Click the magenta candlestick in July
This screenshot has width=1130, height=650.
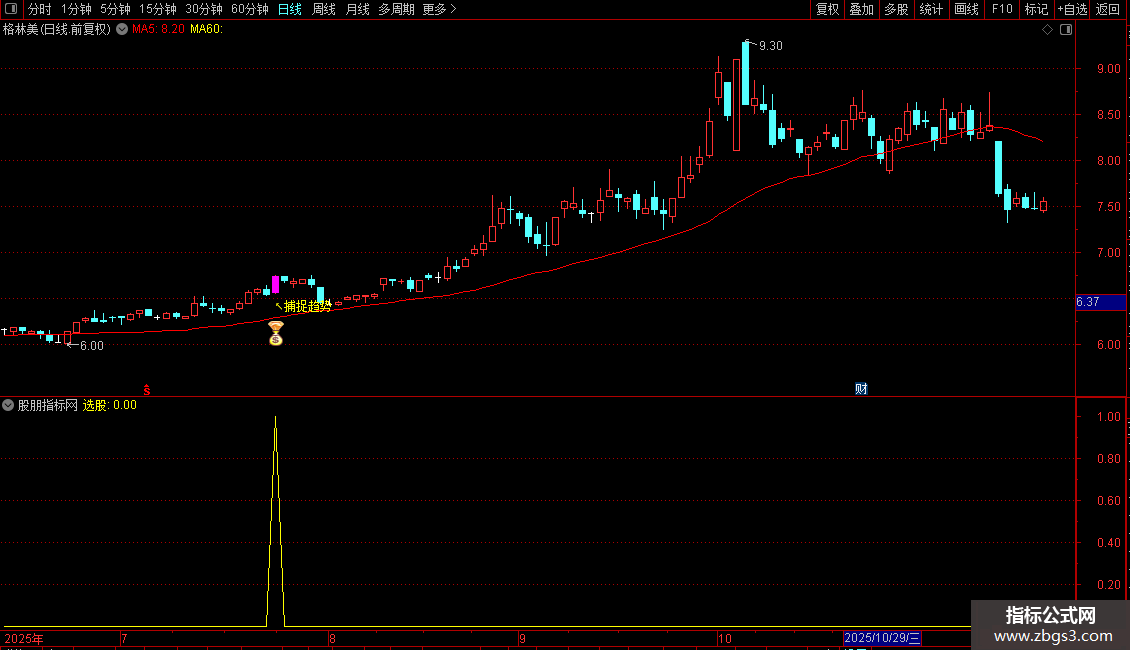pos(275,284)
